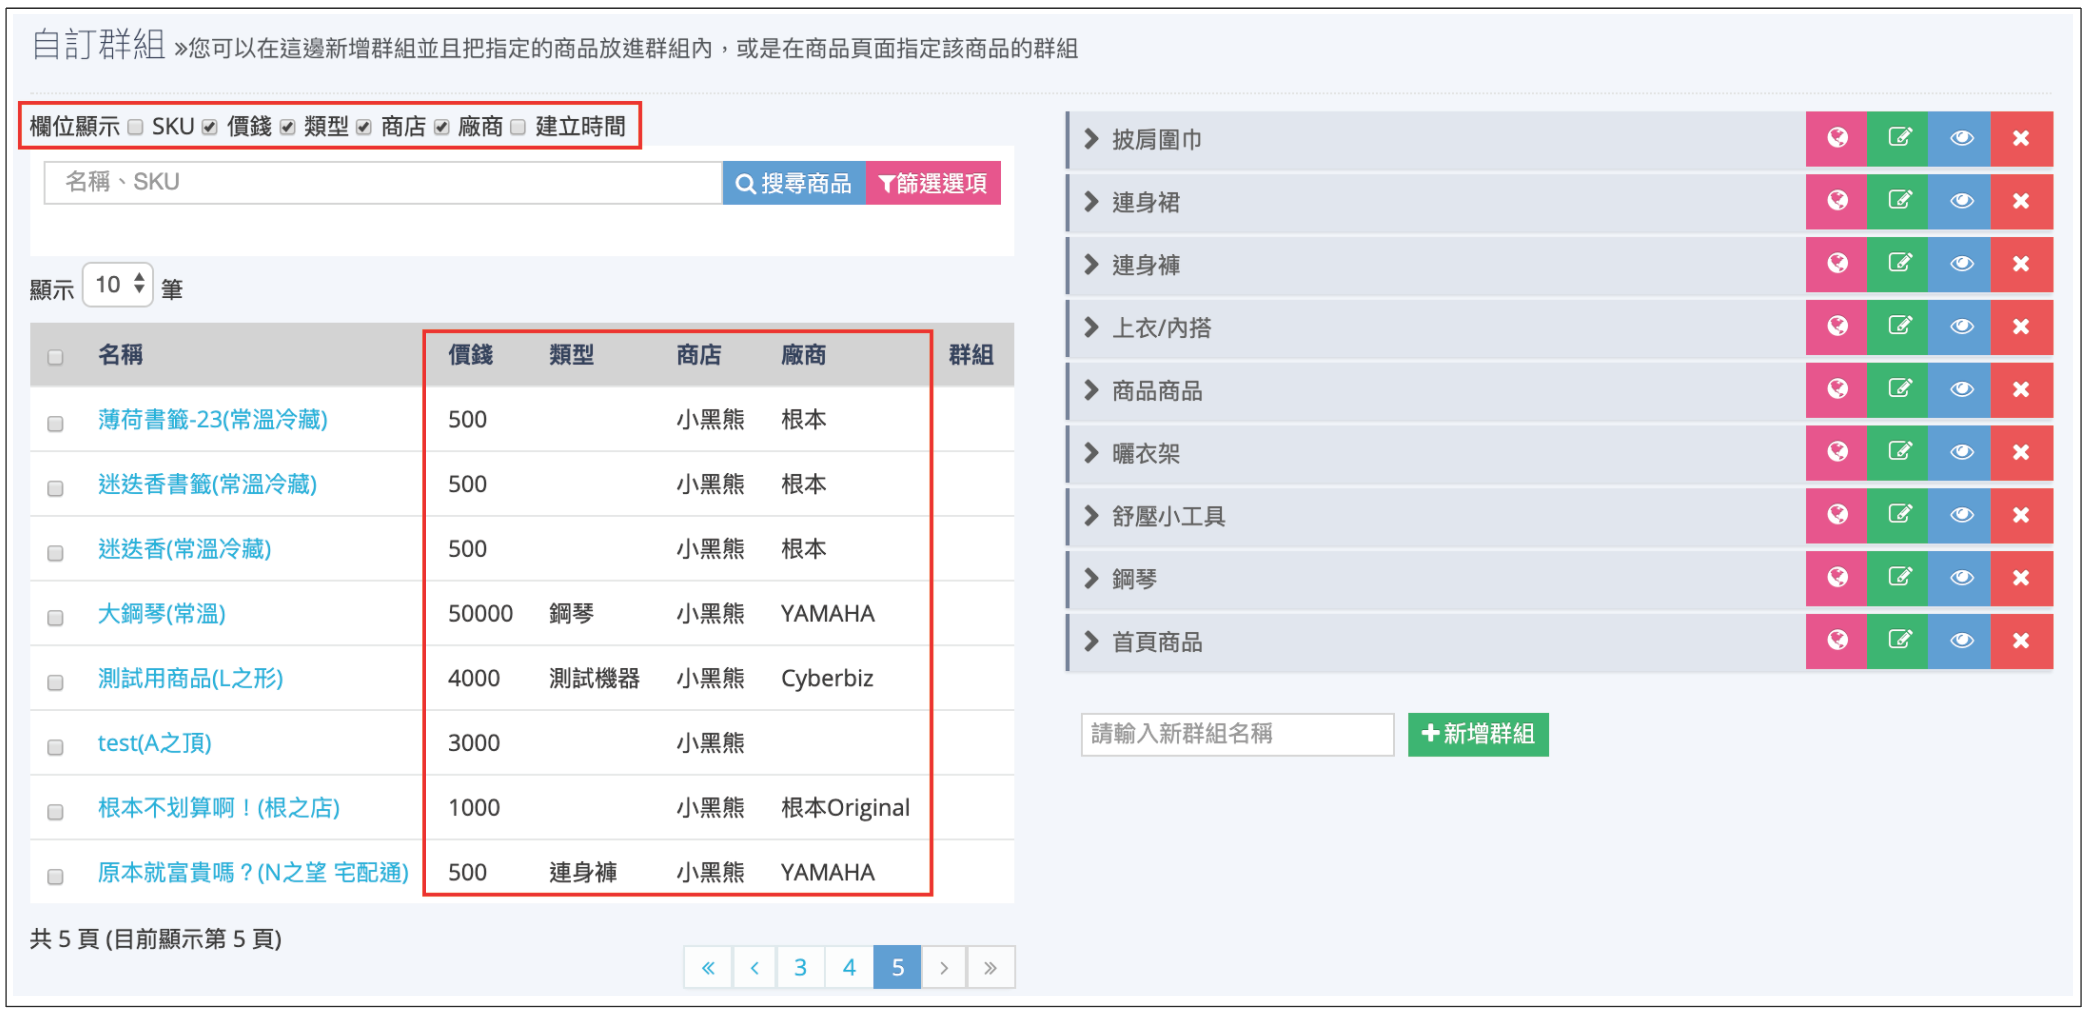Viewport: 2090px width, 1014px height.
Task: Click the pink globe icon for 上衣/內搭
Action: pos(1837,328)
